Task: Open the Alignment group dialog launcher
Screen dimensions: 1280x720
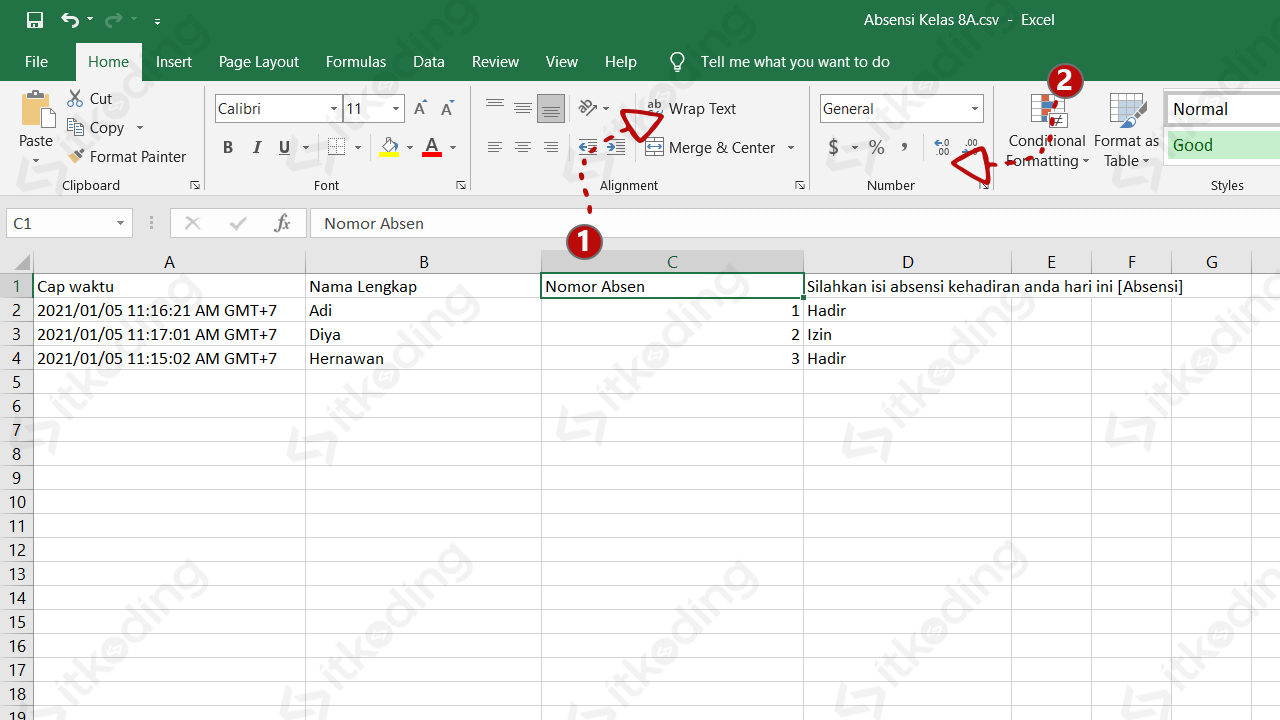Action: click(800, 185)
